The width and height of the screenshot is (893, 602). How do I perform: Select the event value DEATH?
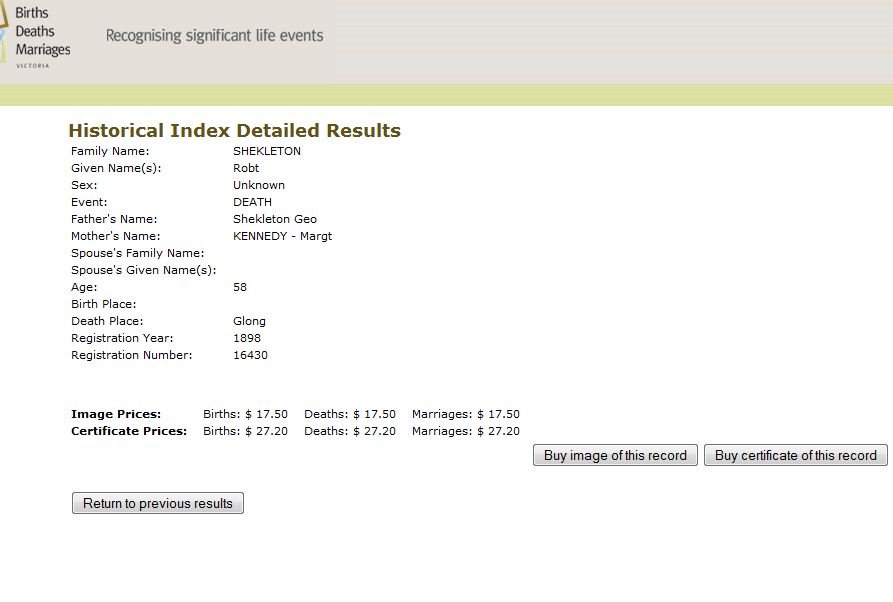[252, 202]
